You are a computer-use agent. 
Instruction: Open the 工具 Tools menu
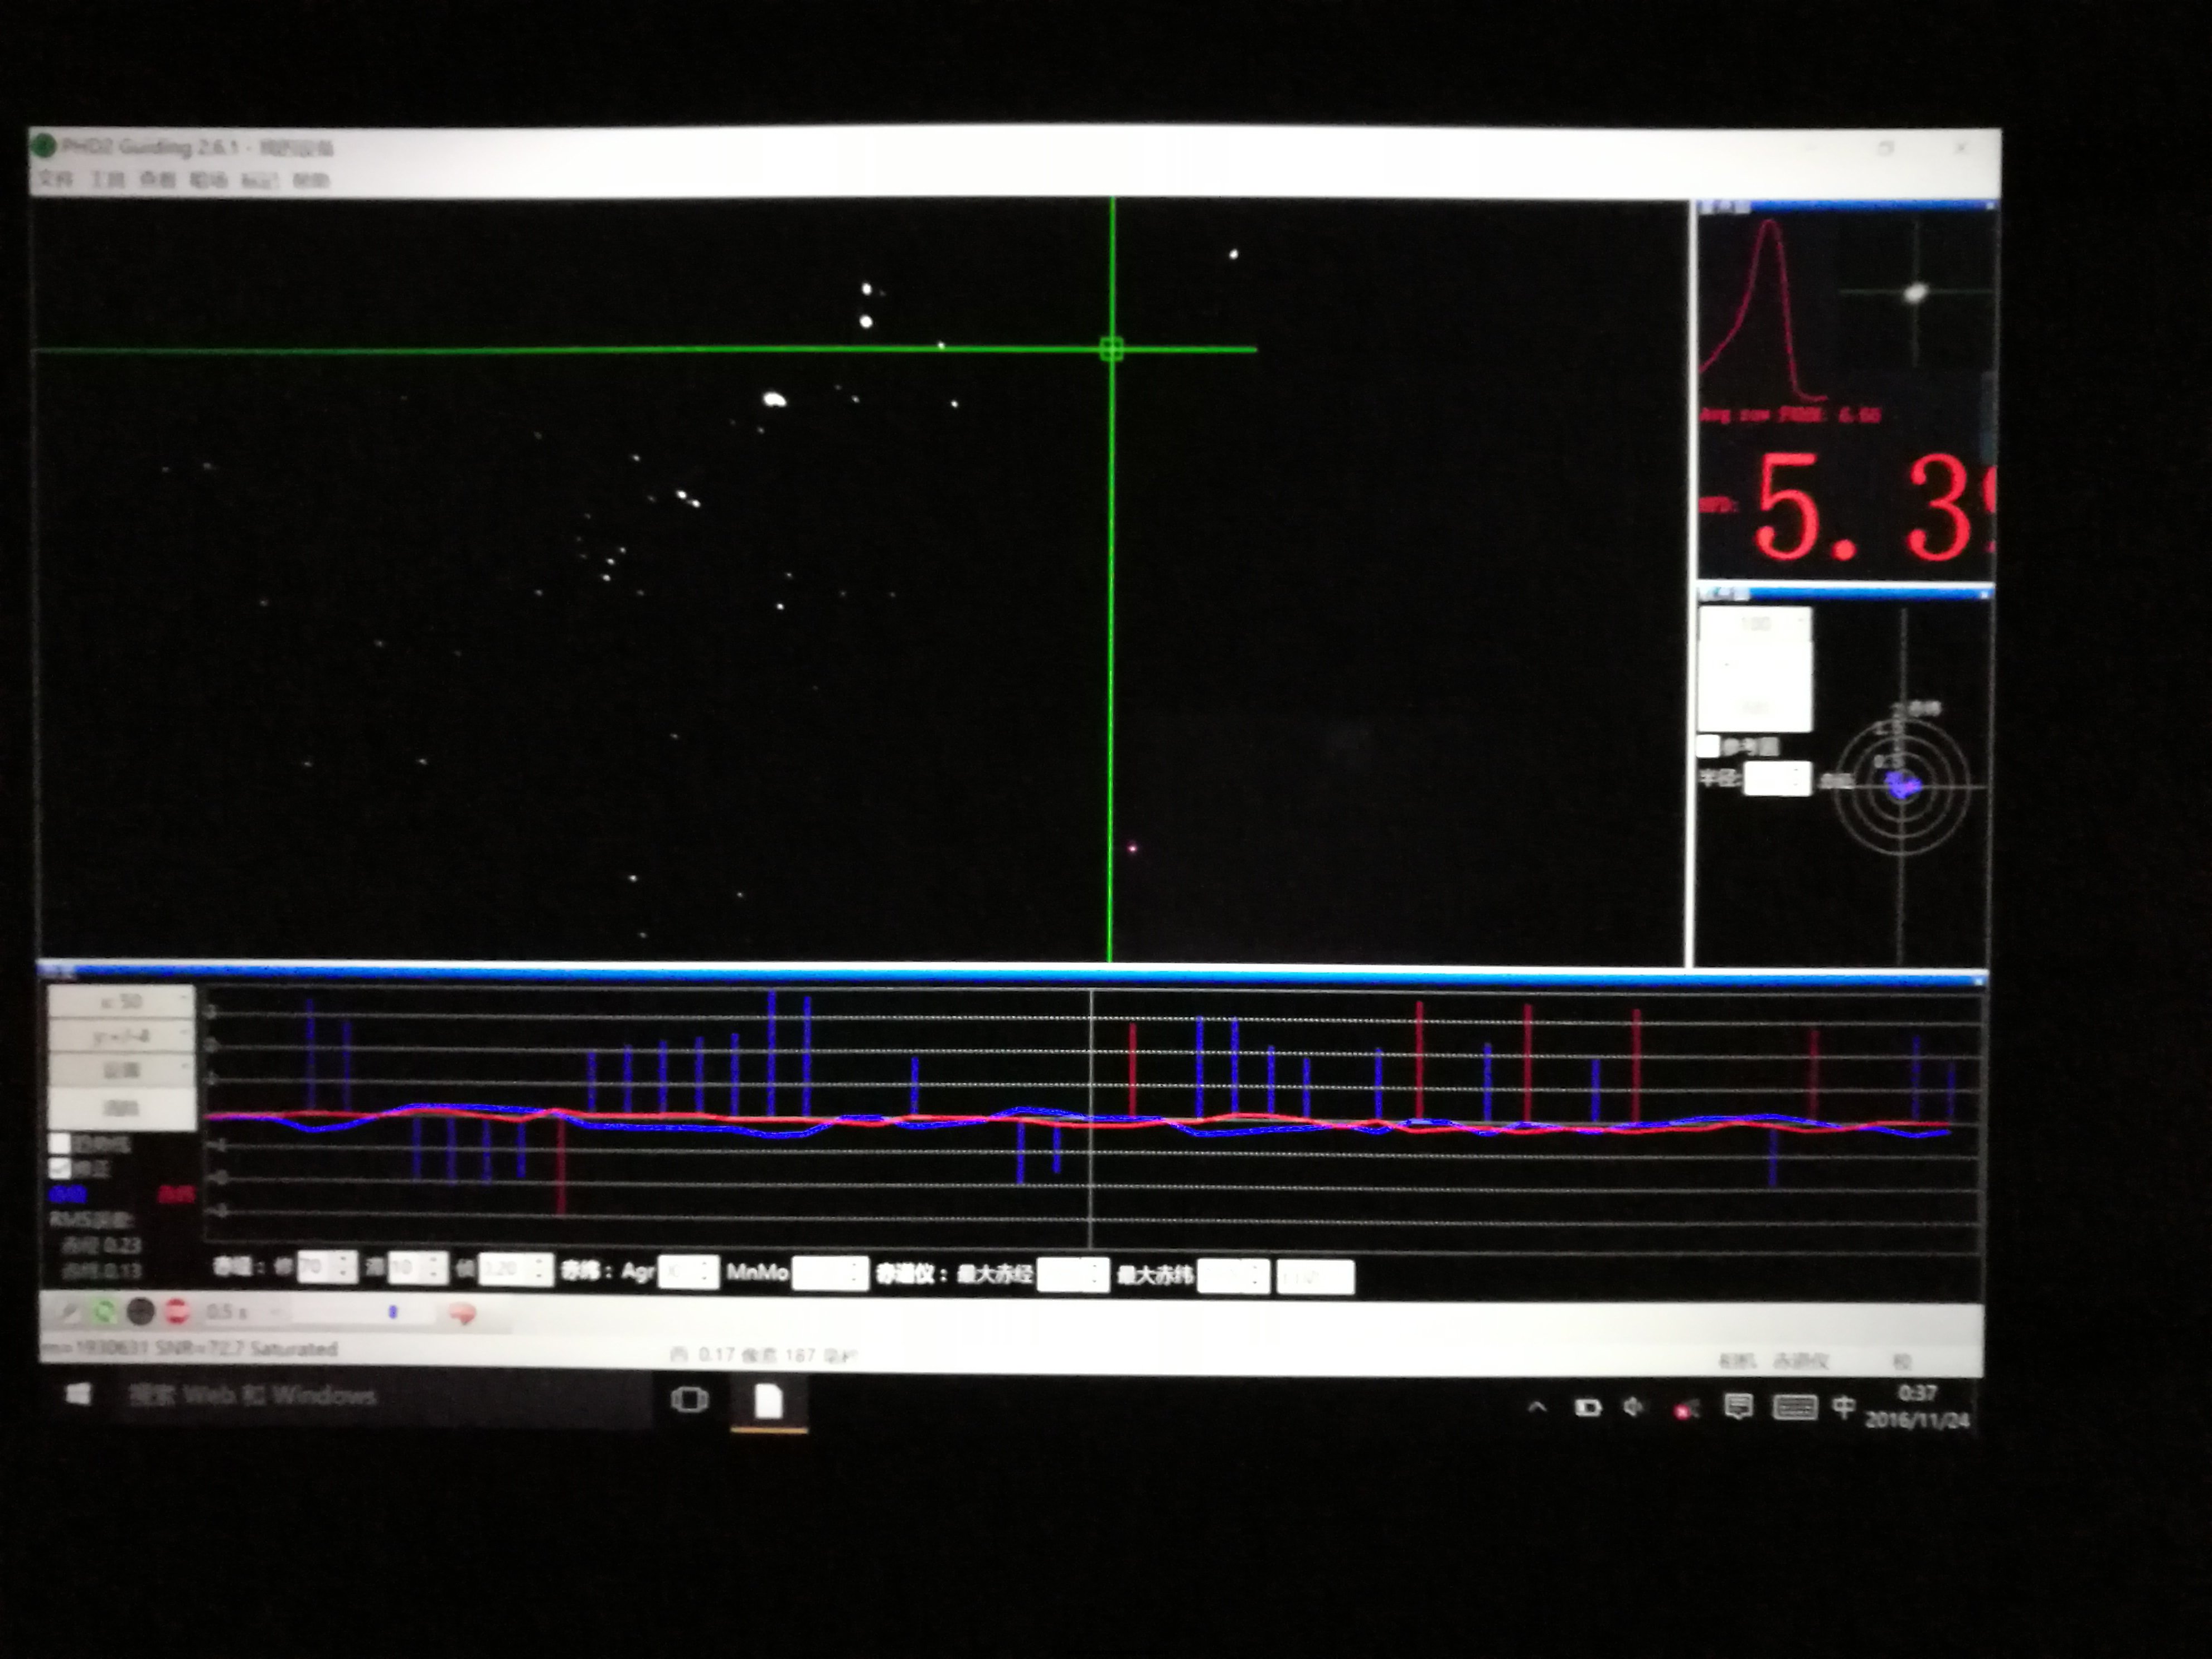click(107, 180)
